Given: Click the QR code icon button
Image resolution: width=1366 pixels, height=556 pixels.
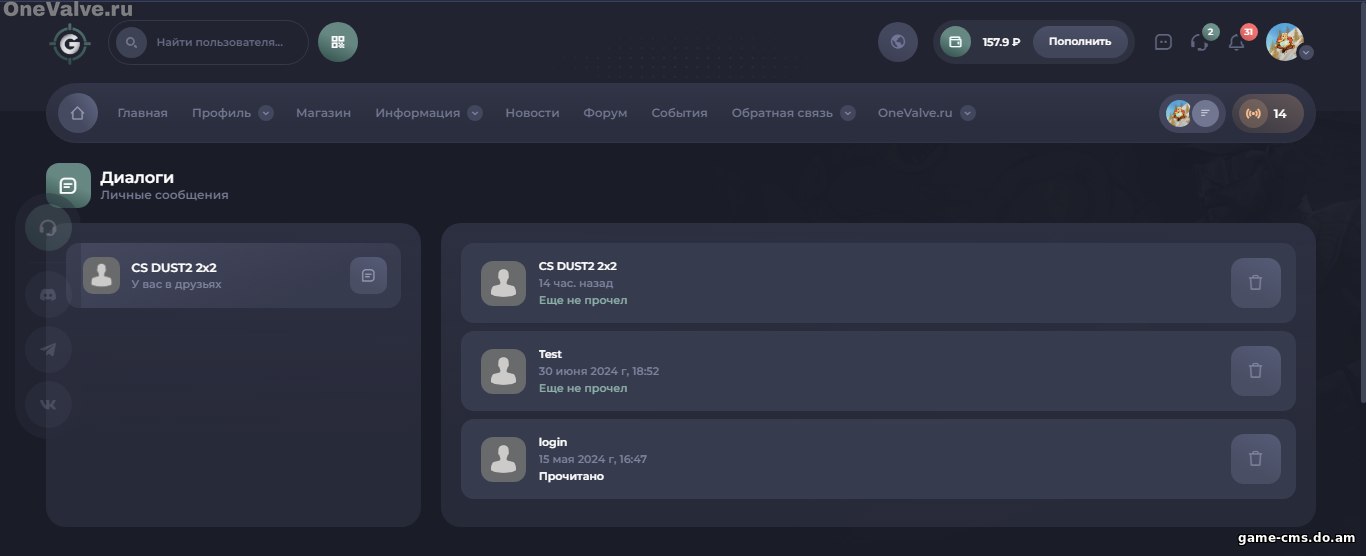Looking at the screenshot, I should [338, 42].
